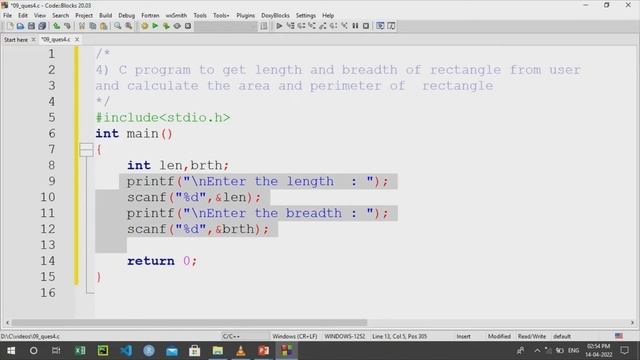Start debugging with the Debug/Continue arrow

[x=279, y=26]
